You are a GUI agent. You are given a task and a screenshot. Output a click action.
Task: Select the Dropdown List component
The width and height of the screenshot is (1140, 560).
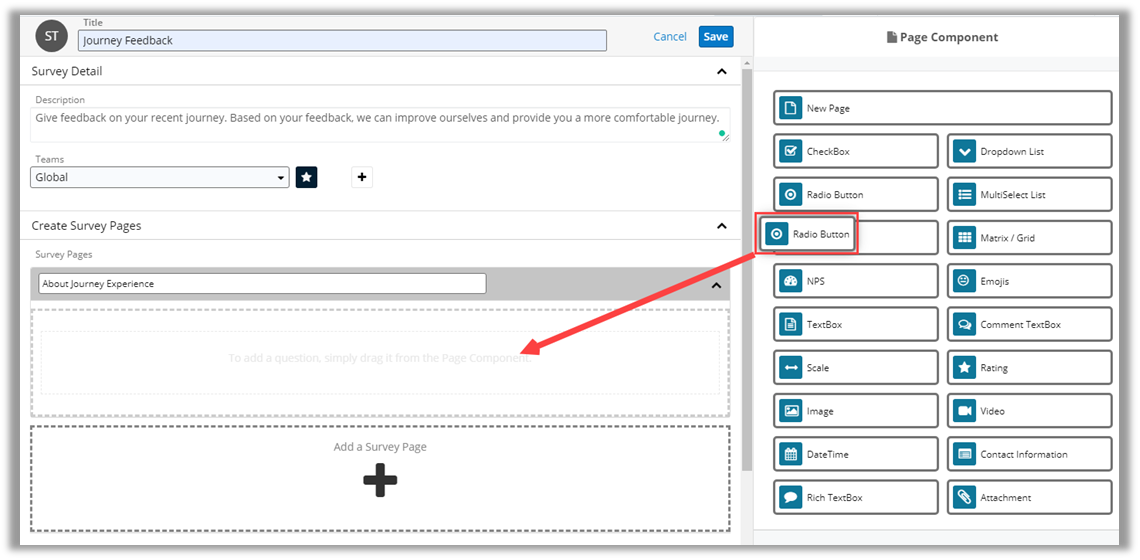[x=1029, y=151]
